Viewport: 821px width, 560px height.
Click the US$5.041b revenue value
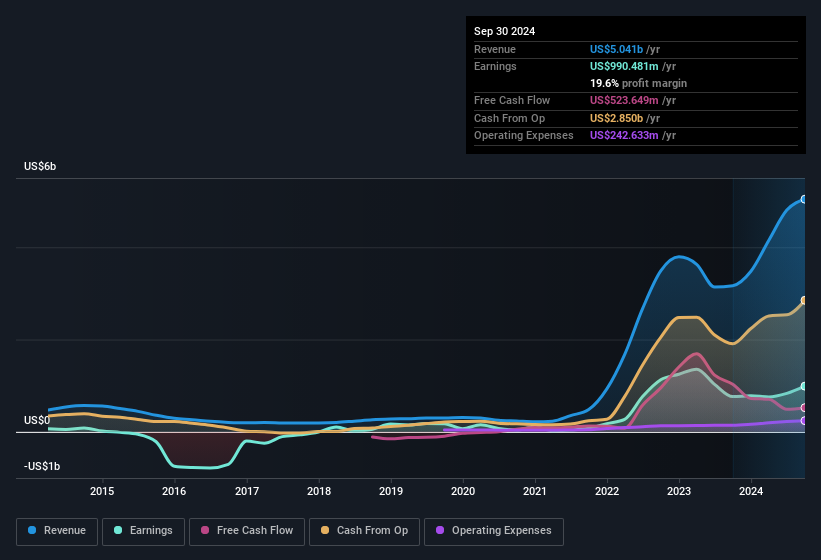click(x=616, y=49)
